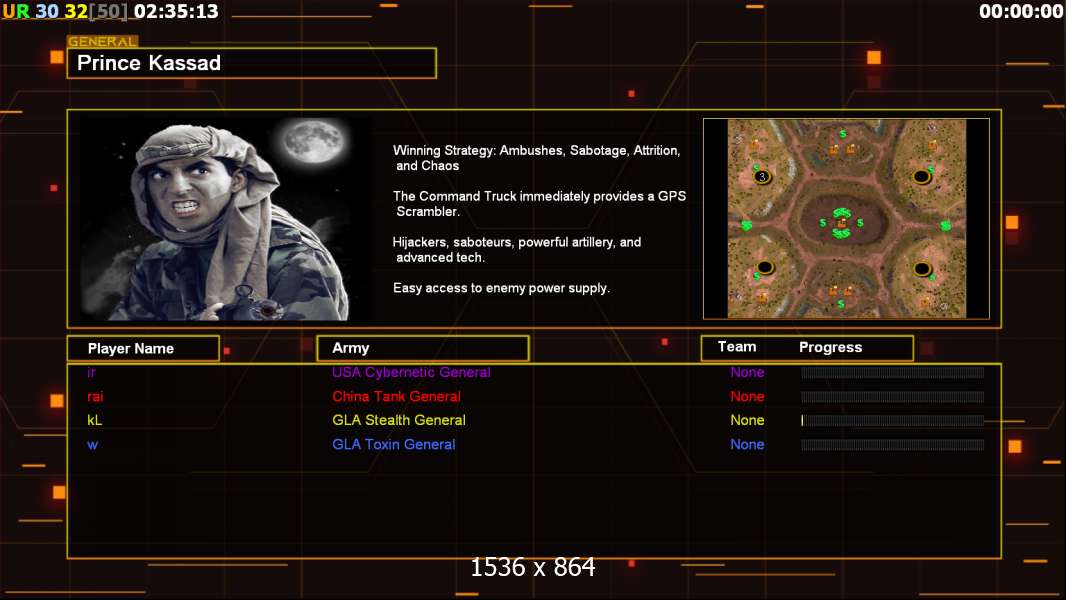
Task: Select player name w
Action: 92,444
